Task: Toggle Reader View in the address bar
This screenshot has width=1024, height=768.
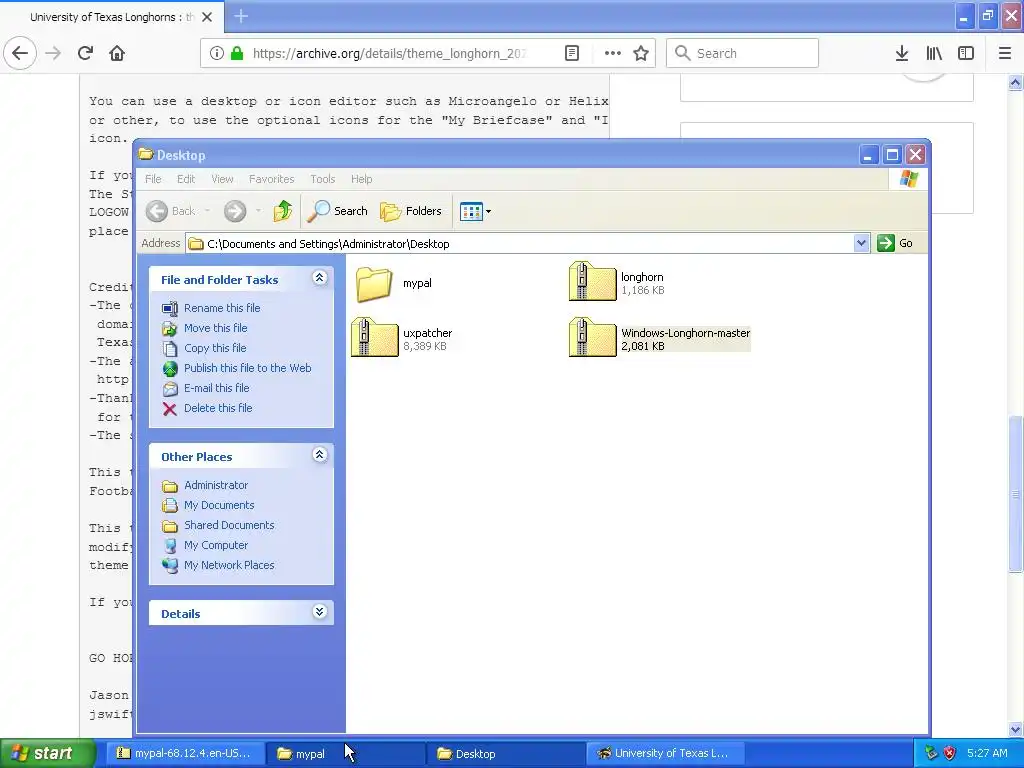Action: [571, 53]
